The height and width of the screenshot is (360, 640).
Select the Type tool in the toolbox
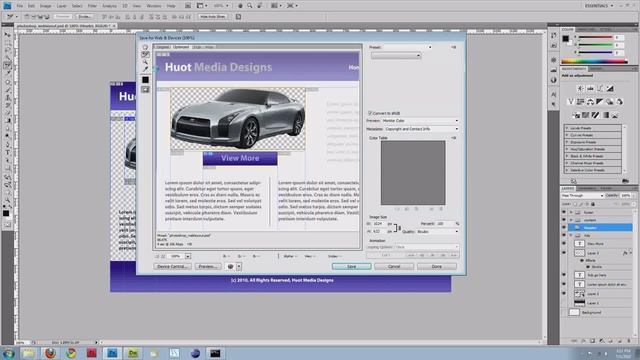(7, 153)
